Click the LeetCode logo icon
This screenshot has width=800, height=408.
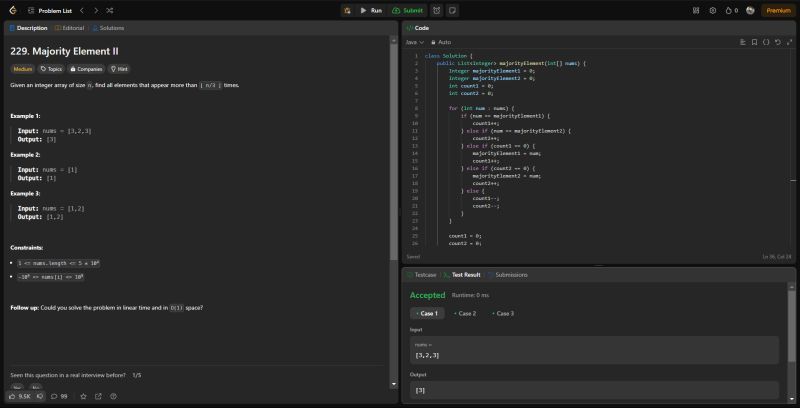point(9,10)
